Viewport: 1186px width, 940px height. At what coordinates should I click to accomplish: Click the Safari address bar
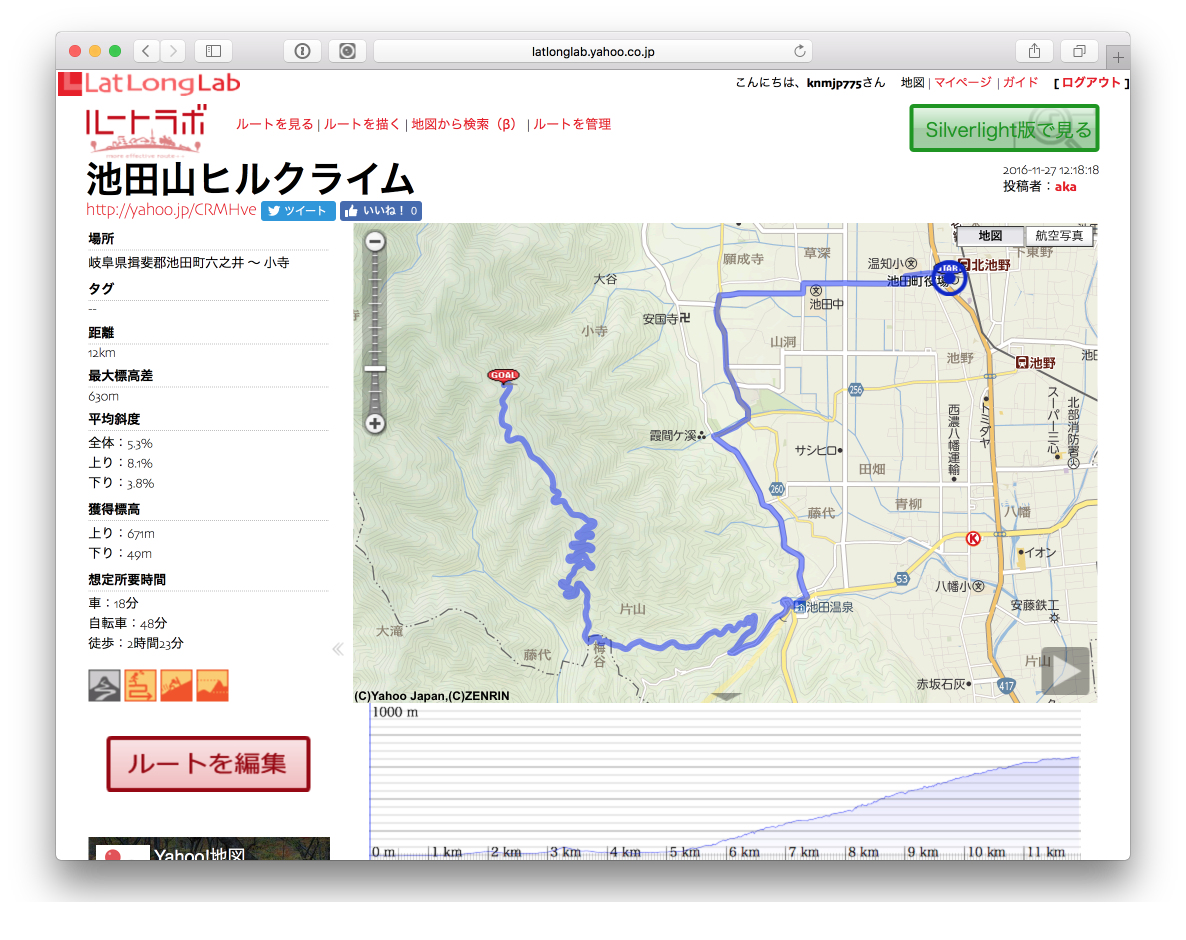[x=592, y=51]
